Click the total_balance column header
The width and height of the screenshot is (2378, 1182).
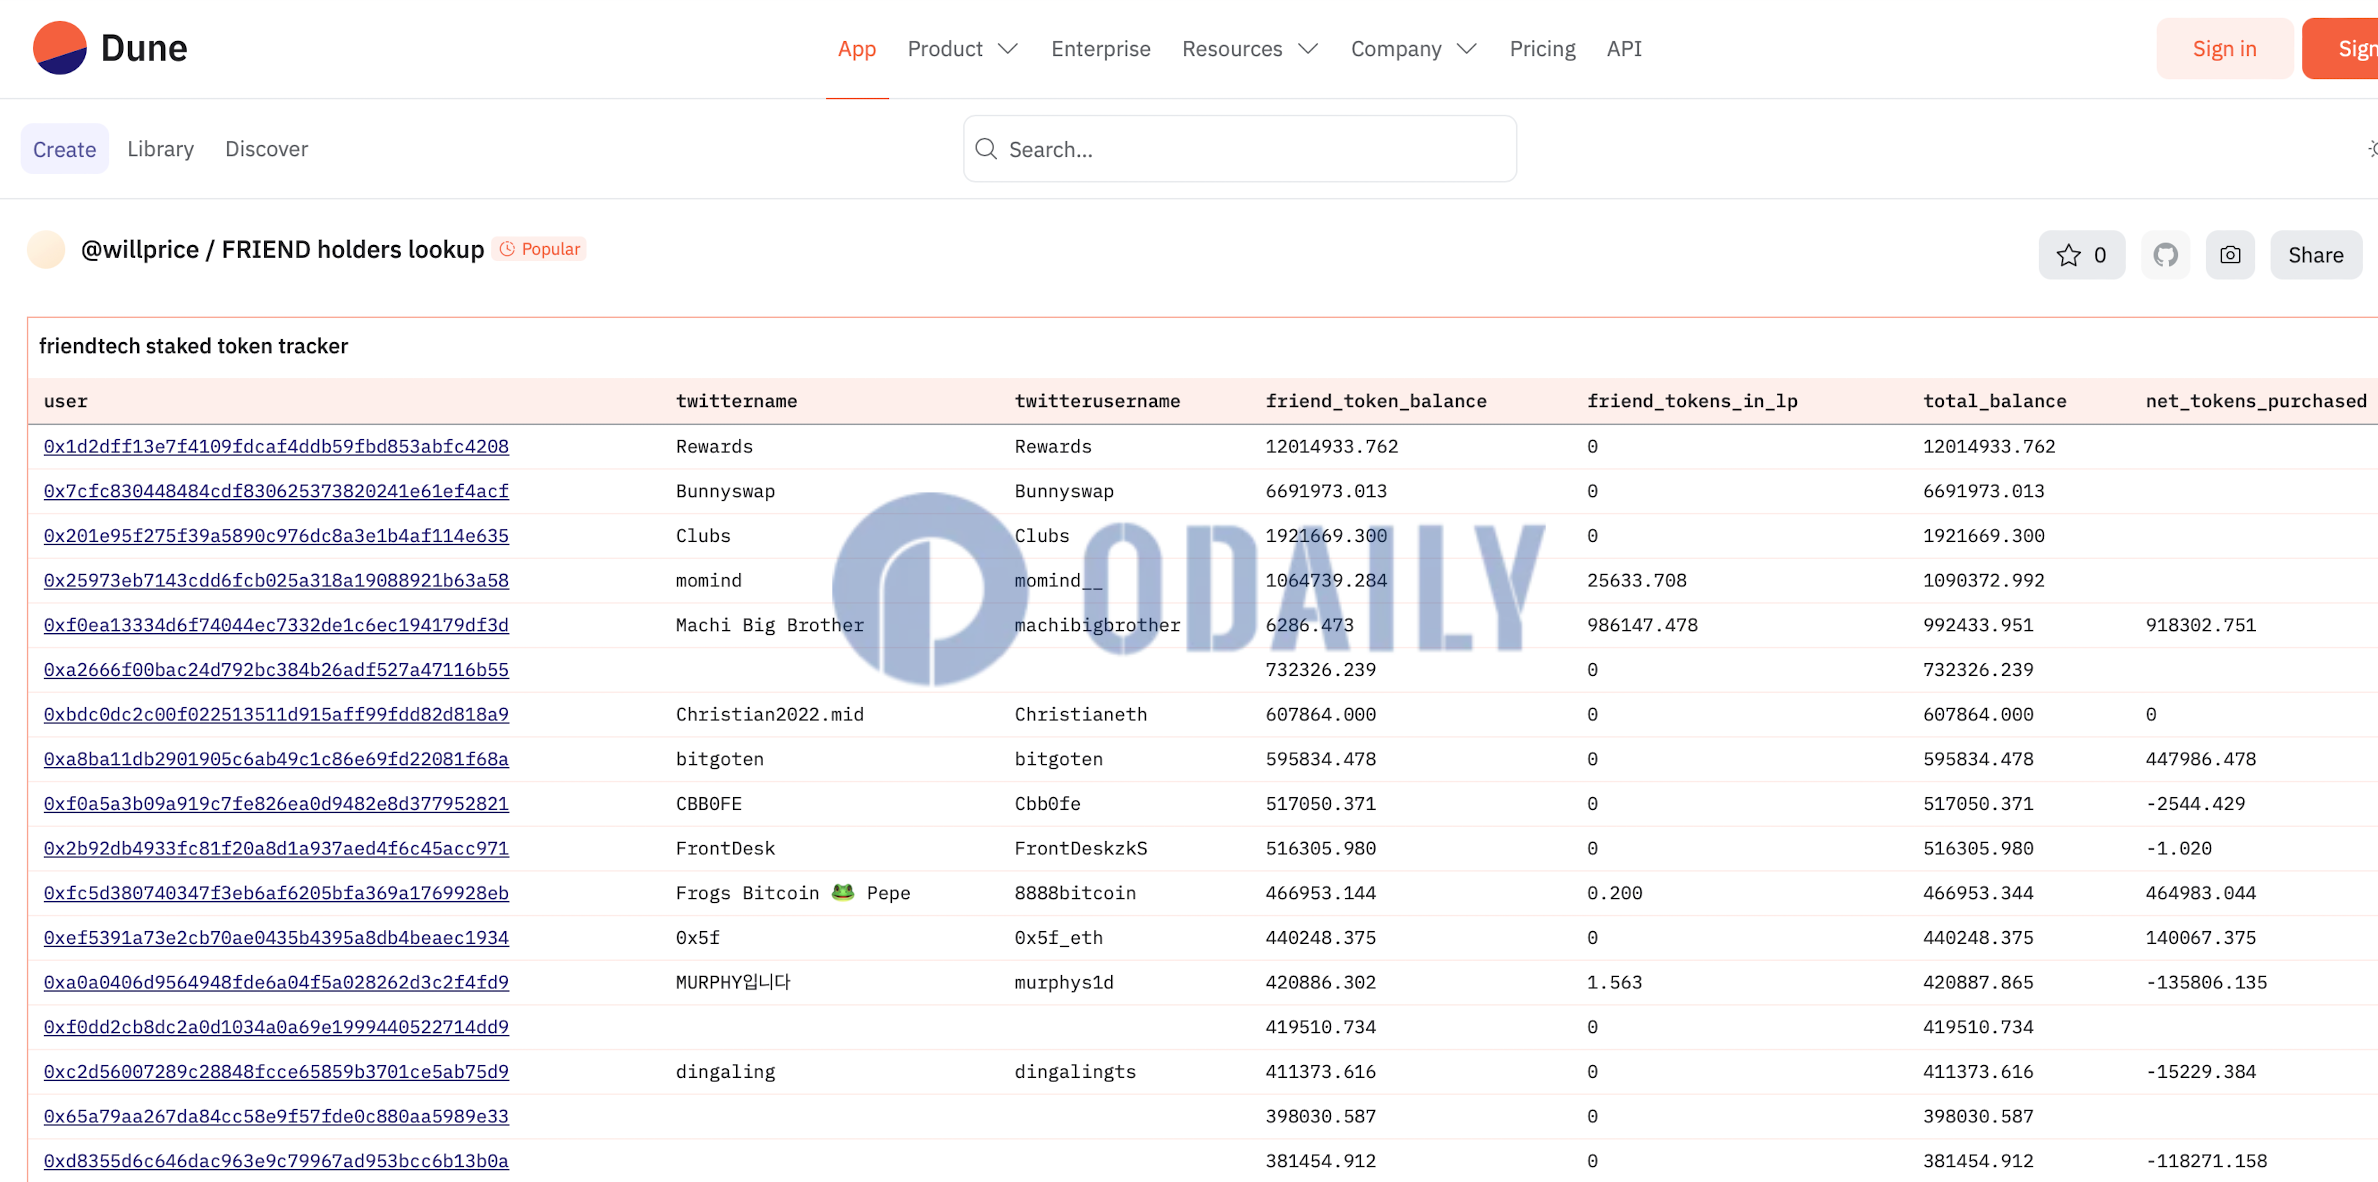[1994, 401]
